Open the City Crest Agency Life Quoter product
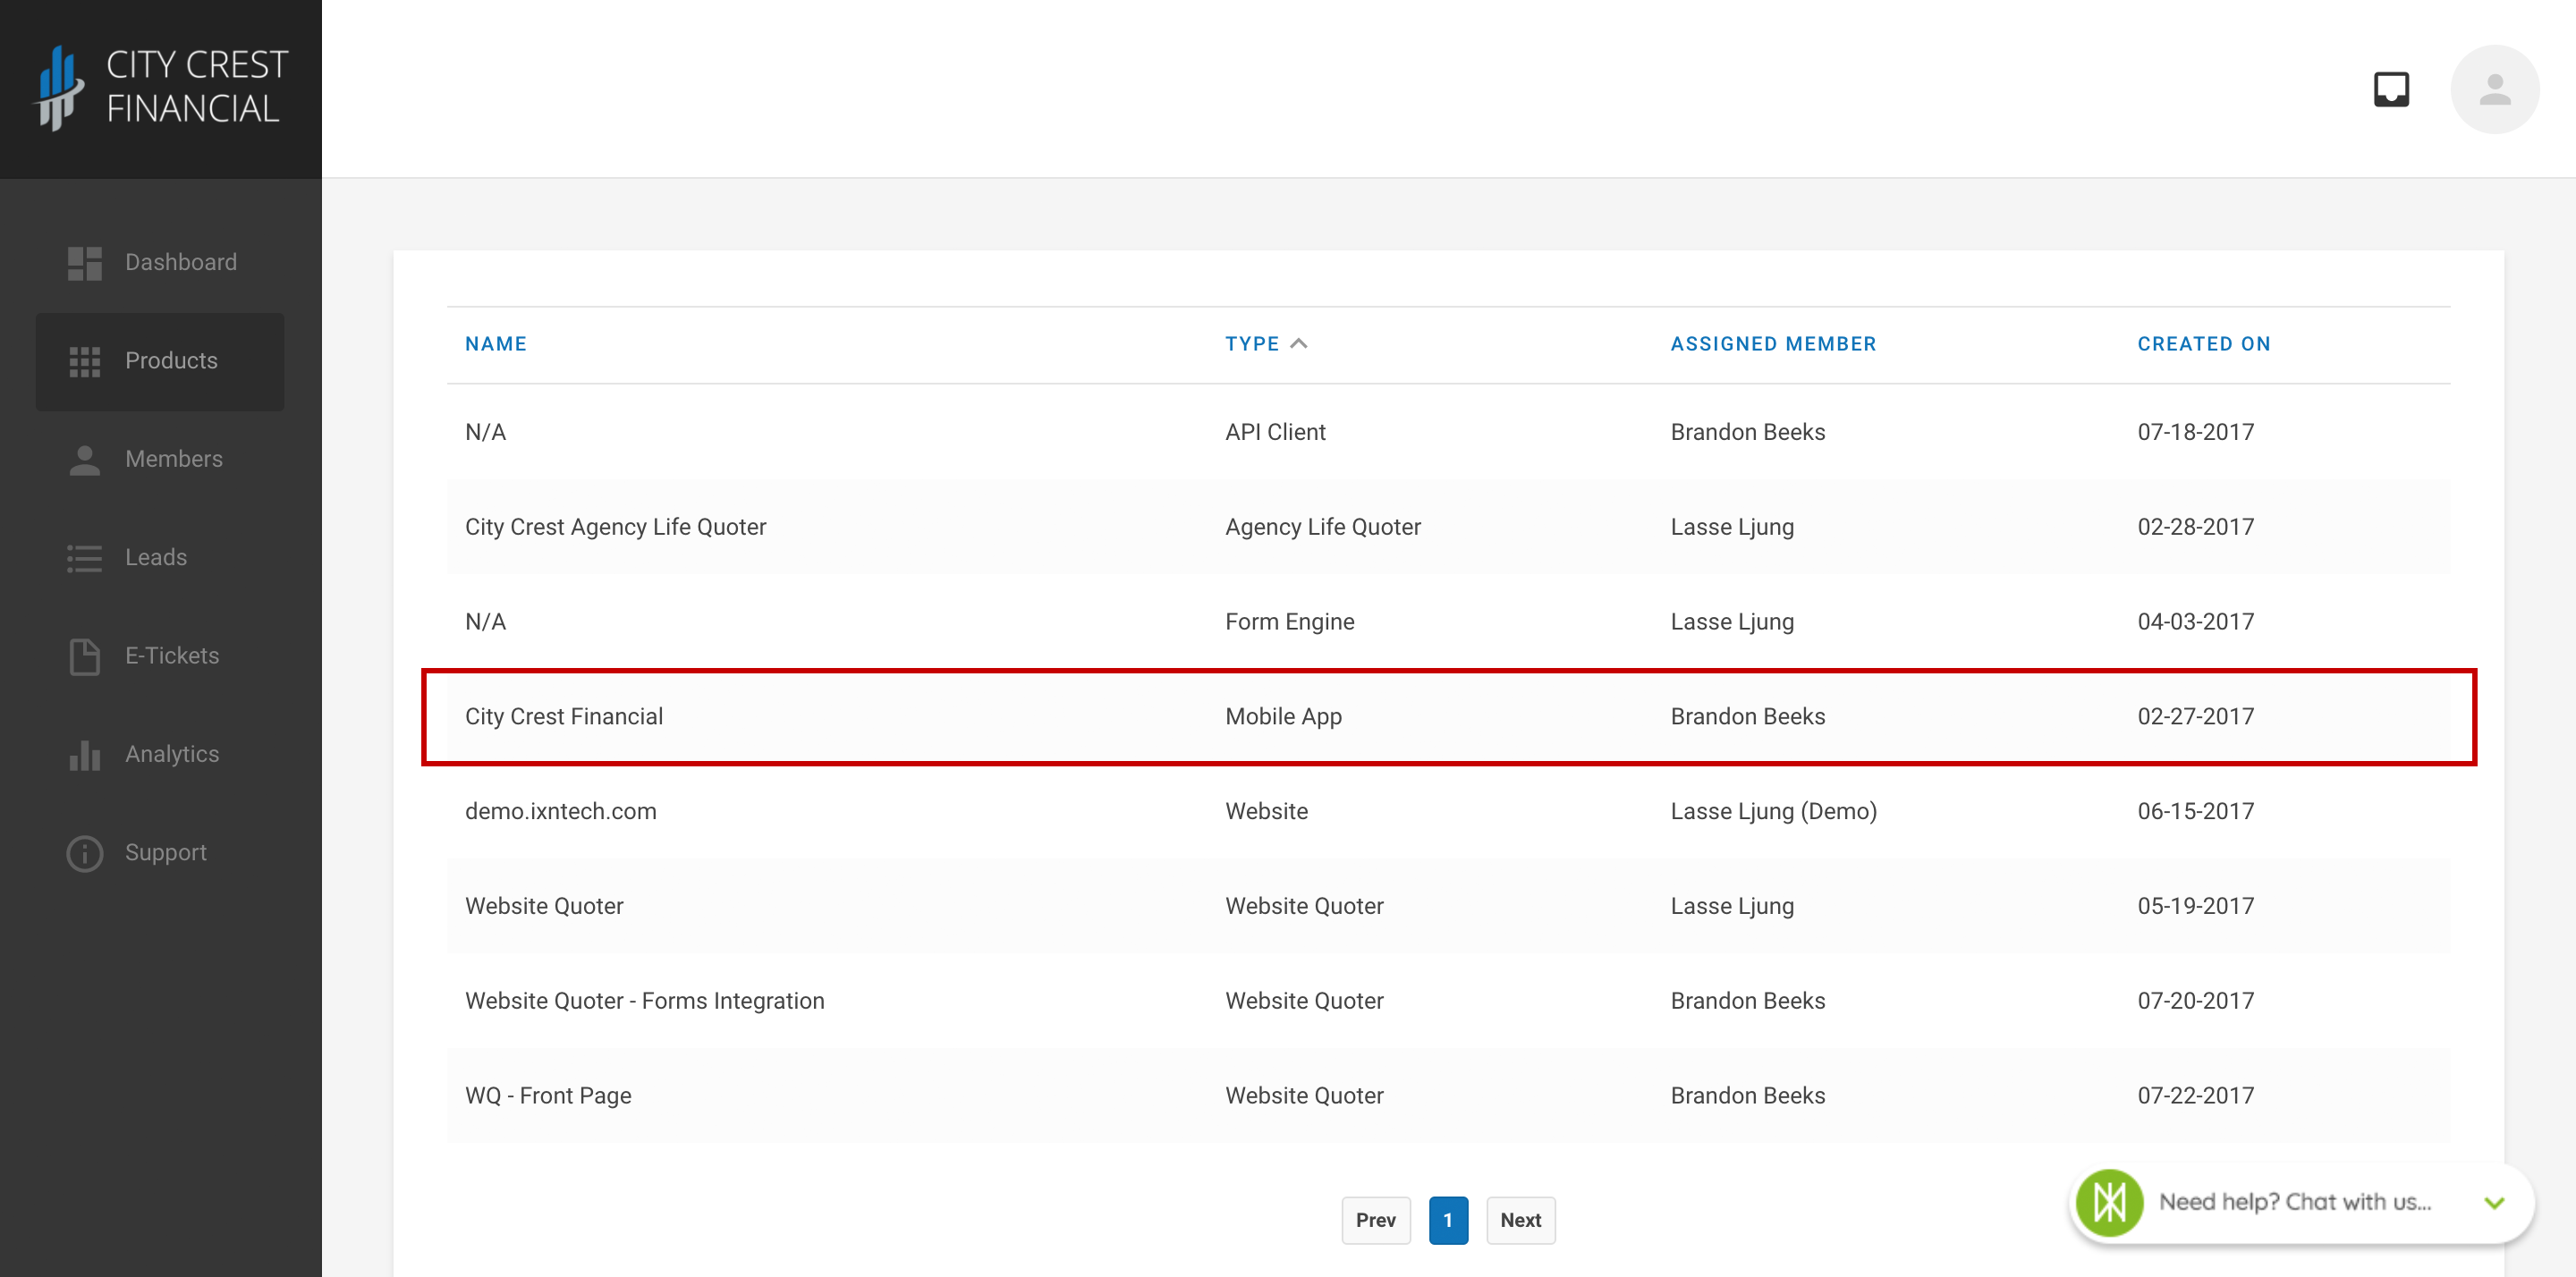This screenshot has height=1277, width=2576. [x=615, y=527]
